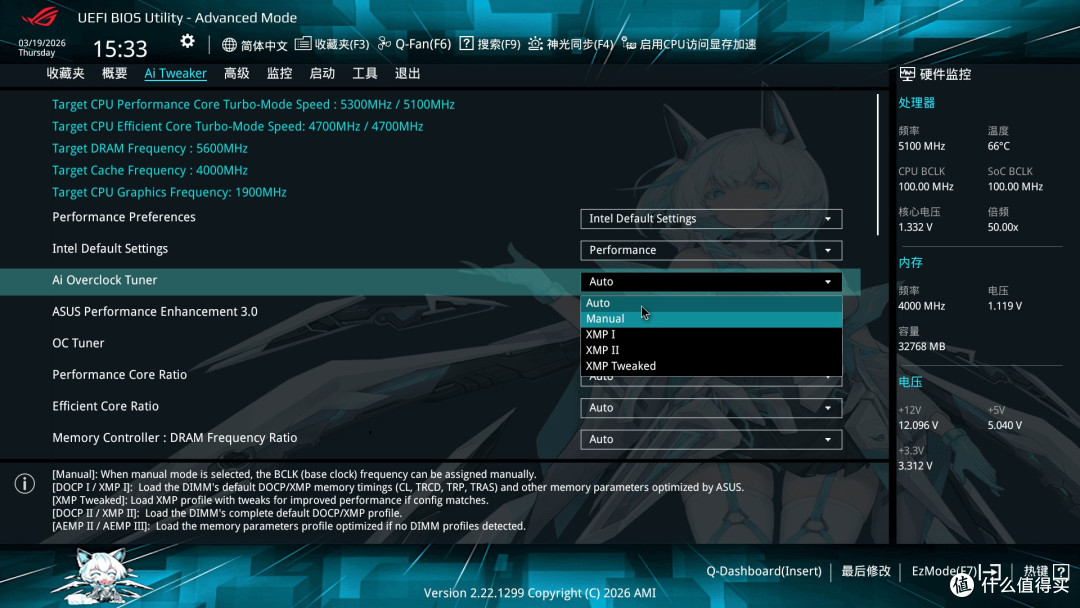Click the 66°C temperature reading
Viewport: 1080px width, 608px height.
pyautogui.click(x=998, y=146)
